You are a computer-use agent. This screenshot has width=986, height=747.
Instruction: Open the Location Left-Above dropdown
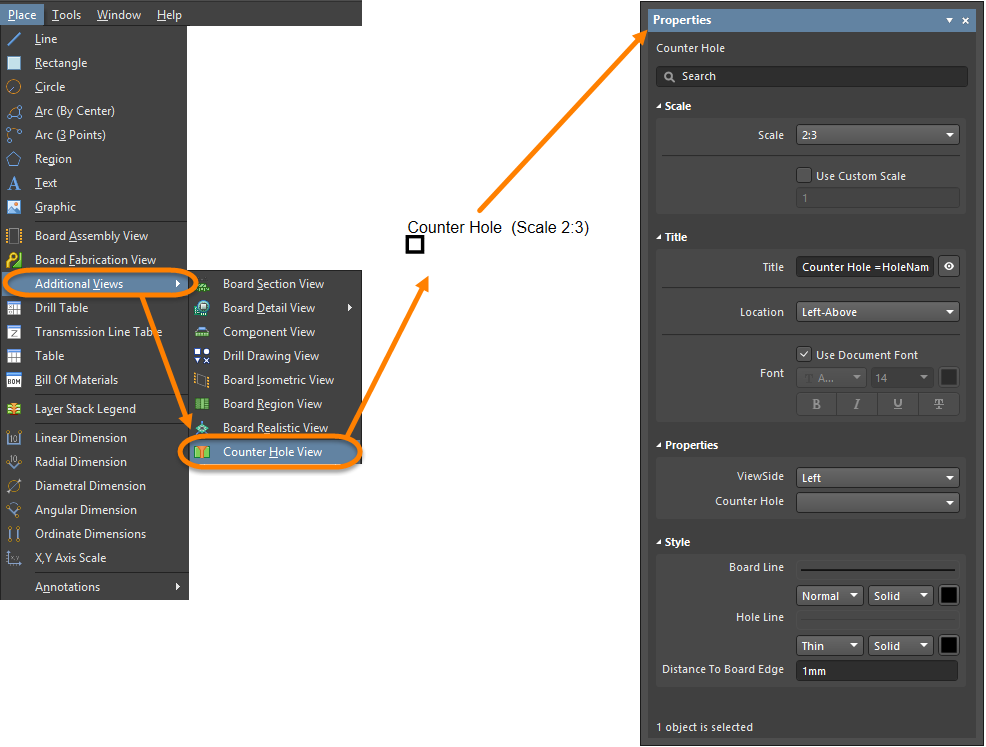tap(877, 312)
